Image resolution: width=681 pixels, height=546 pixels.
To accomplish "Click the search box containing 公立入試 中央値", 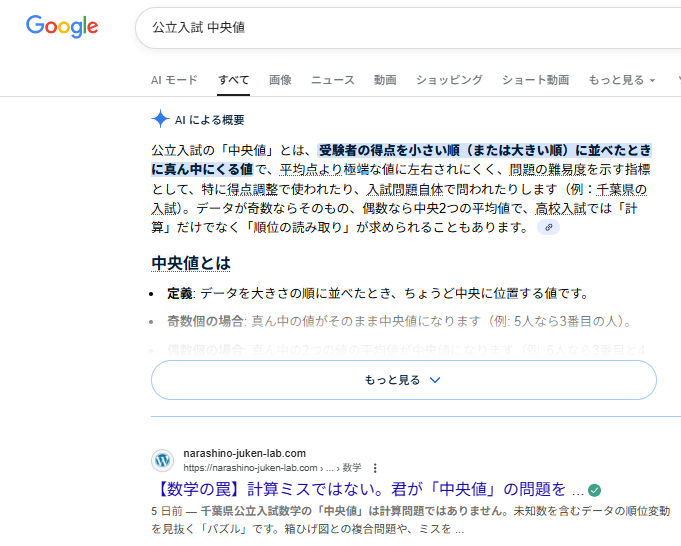I will pyautogui.click(x=400, y=29).
